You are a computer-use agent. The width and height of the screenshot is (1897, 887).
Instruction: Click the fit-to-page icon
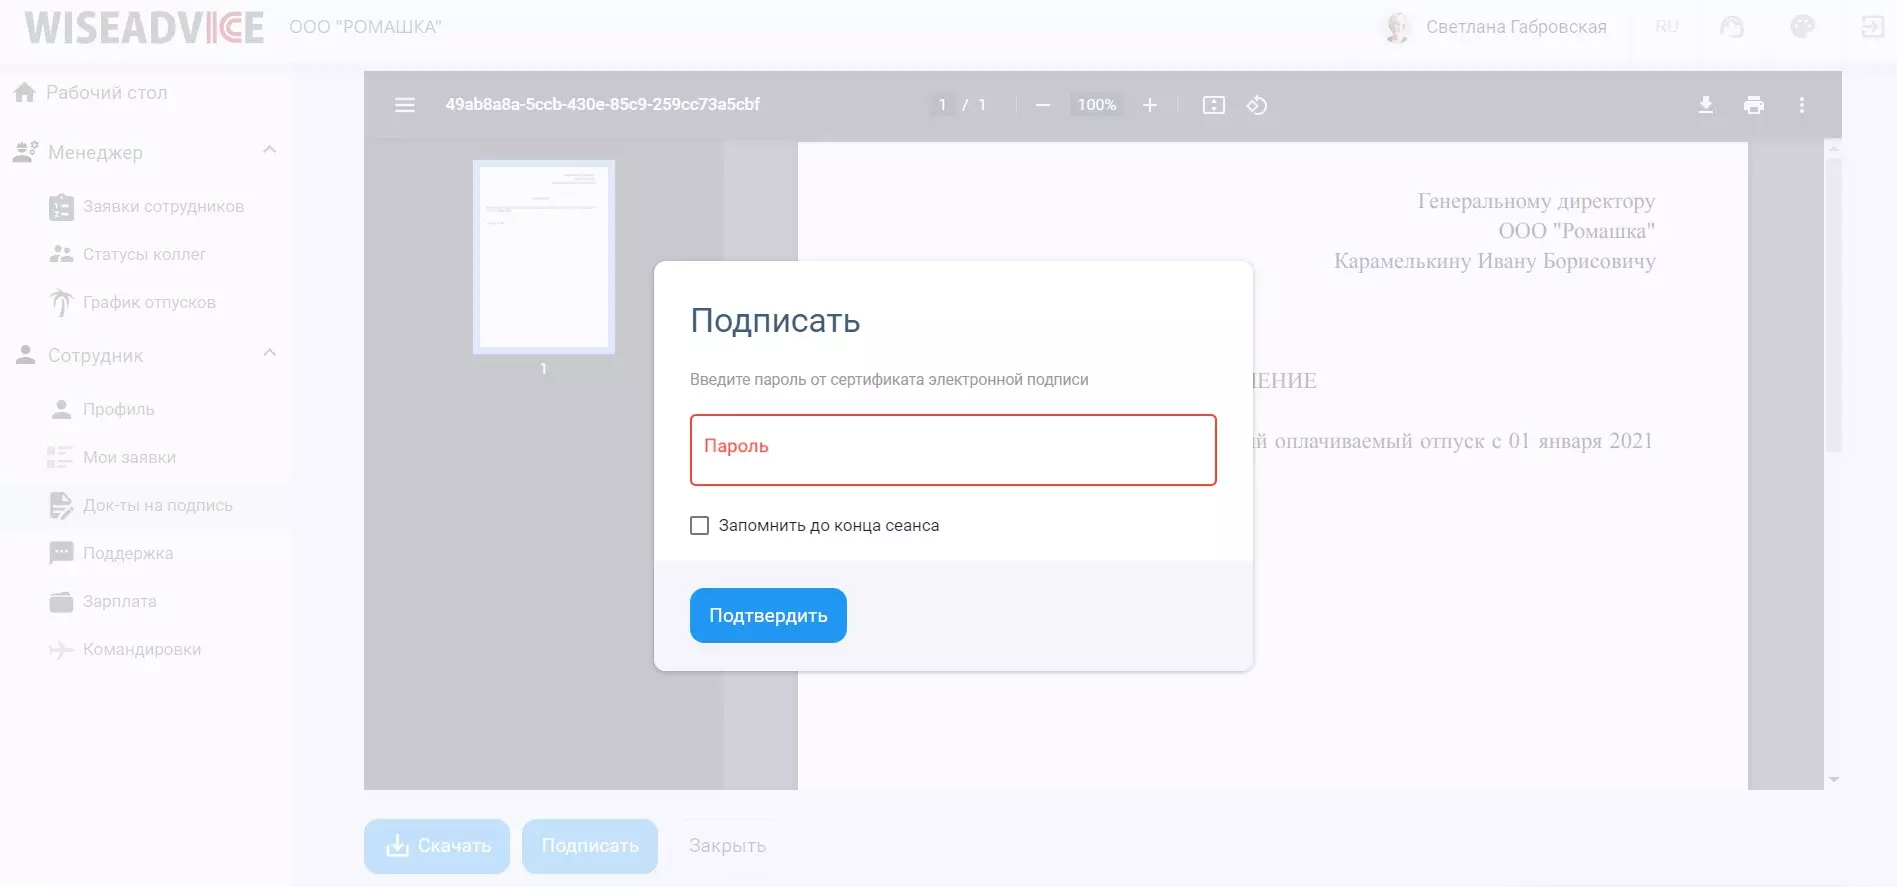1214,105
